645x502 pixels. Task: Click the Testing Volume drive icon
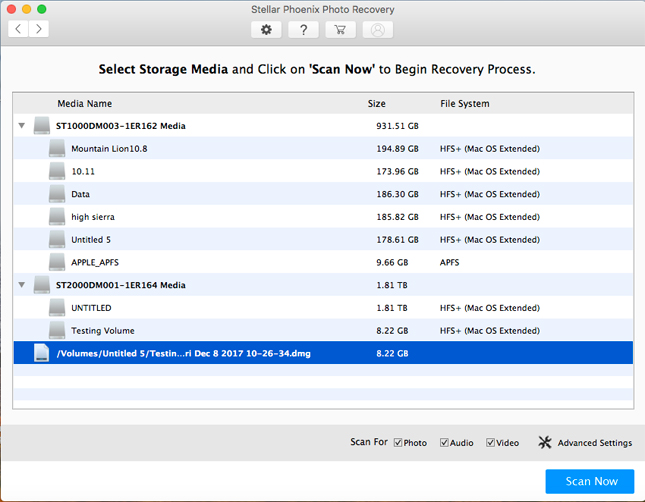57,330
